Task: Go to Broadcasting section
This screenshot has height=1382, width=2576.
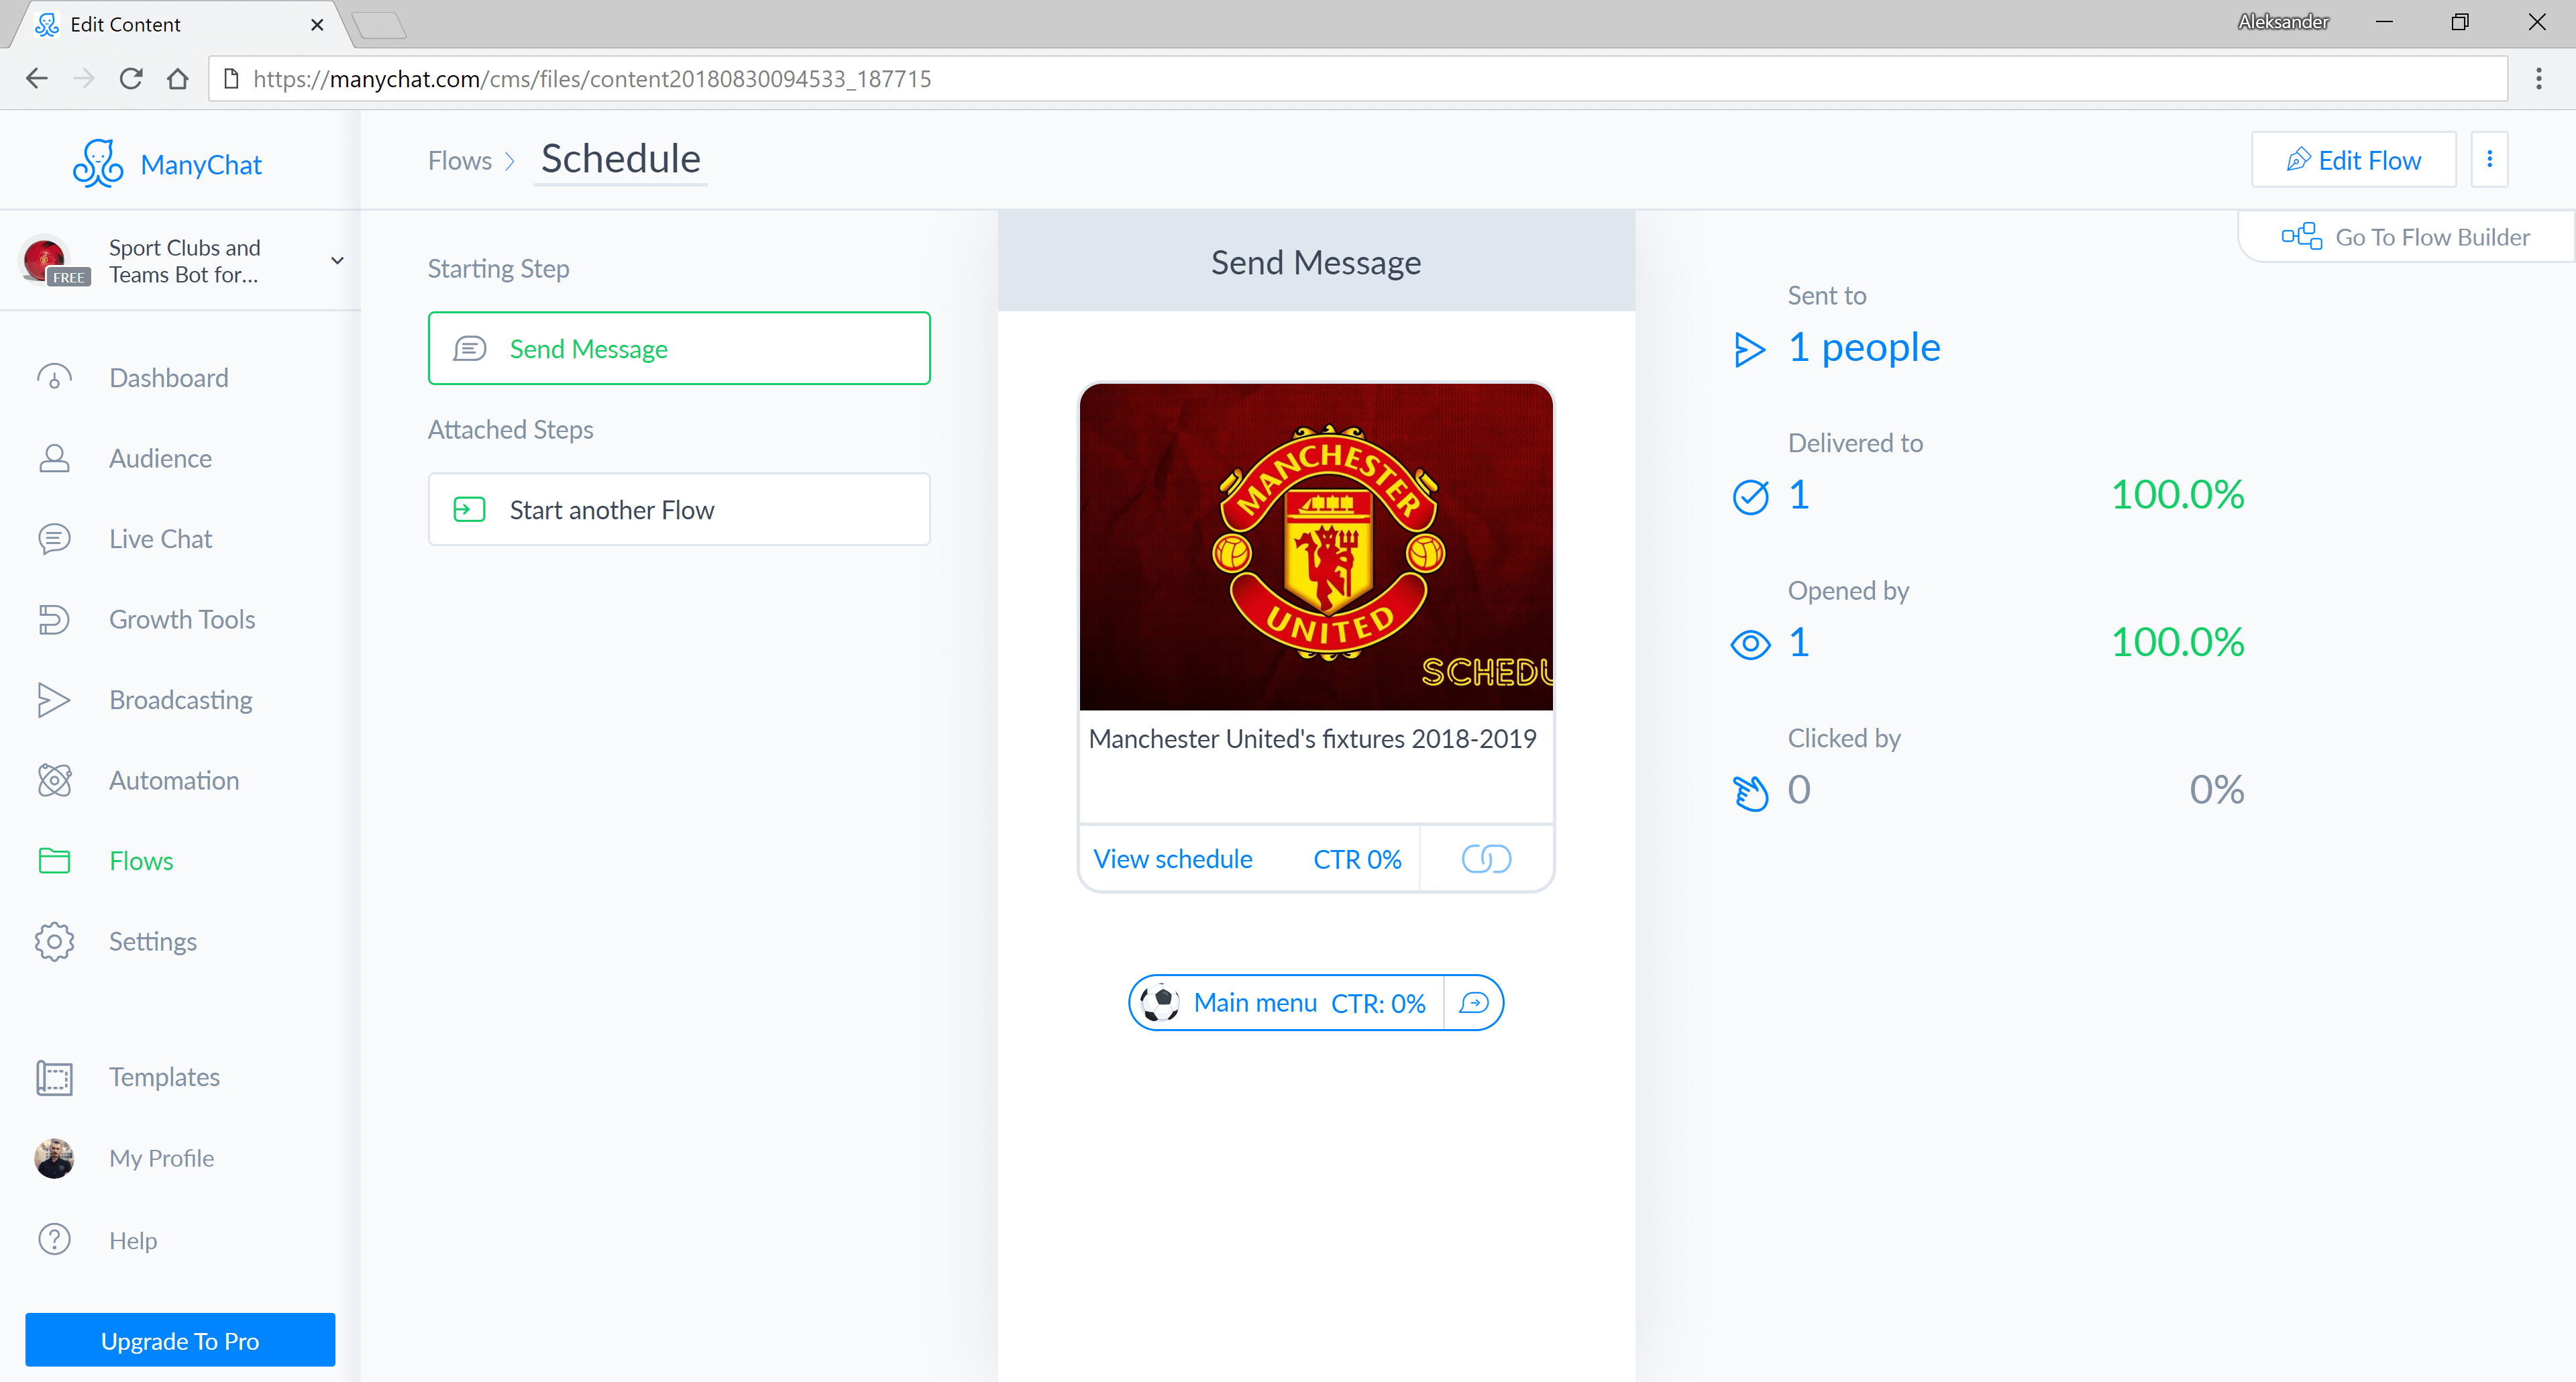Action: 181,700
